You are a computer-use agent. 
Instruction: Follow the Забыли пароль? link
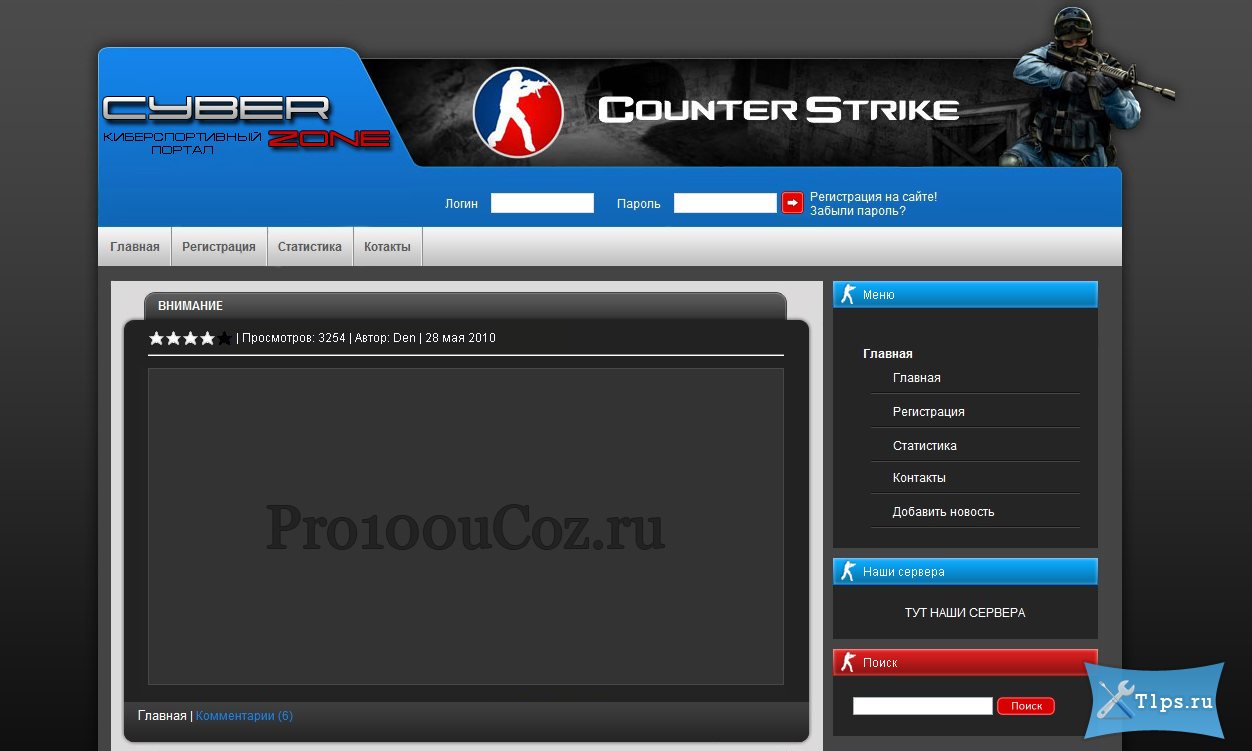tap(858, 211)
